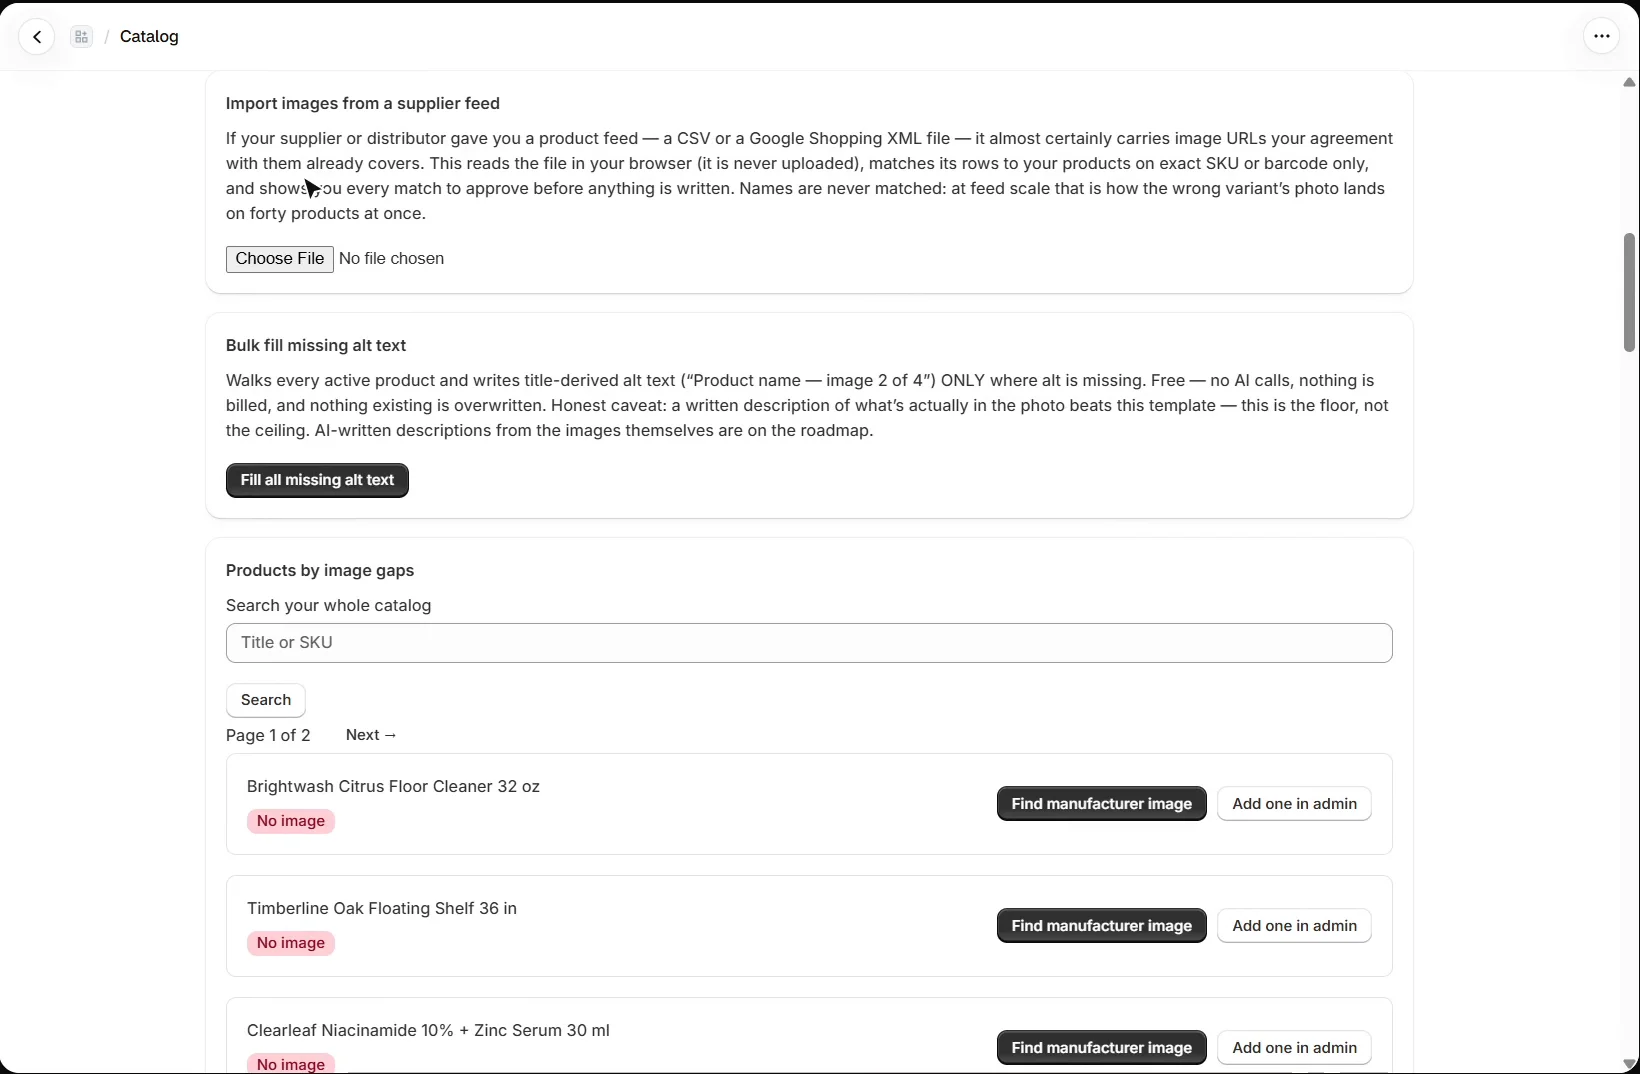Open the three-dot more options menu
1640x1074 pixels.
point(1602,37)
